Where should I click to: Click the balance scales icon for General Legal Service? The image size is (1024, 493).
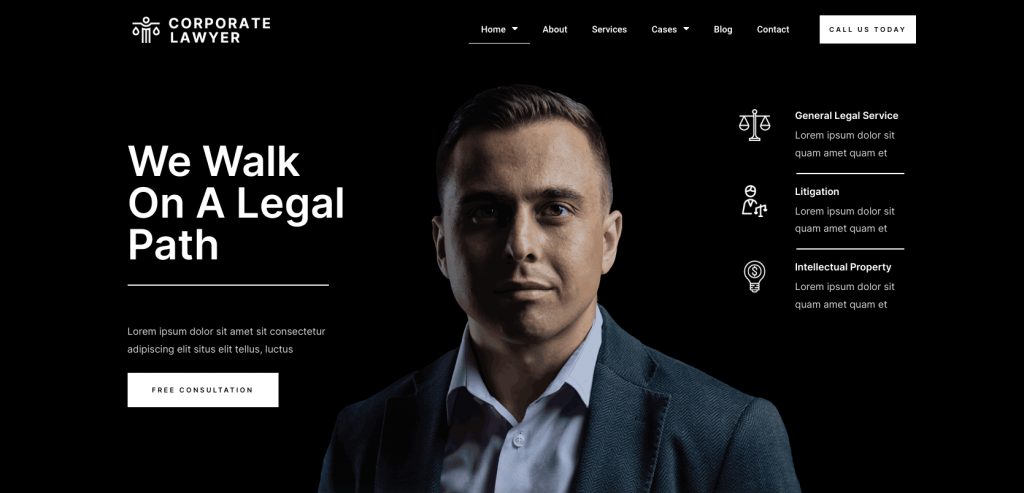point(754,125)
